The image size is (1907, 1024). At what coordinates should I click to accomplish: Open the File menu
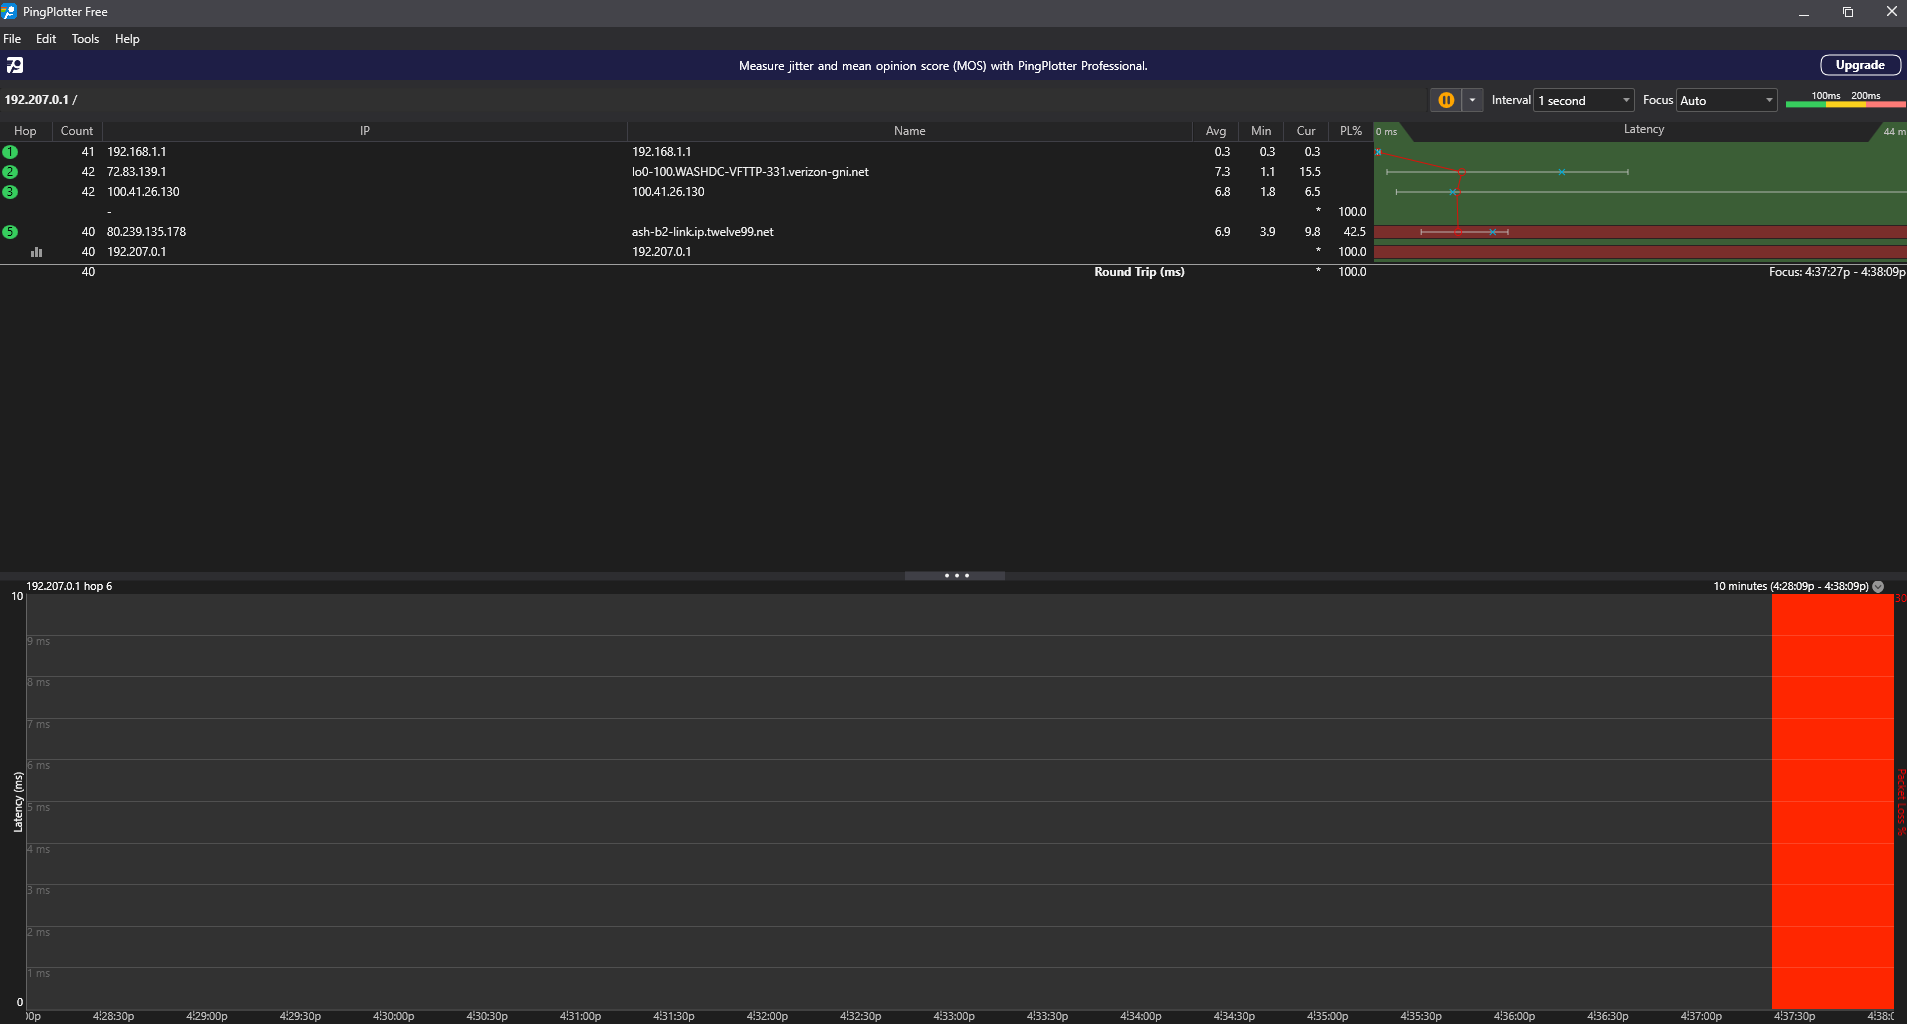(x=12, y=39)
